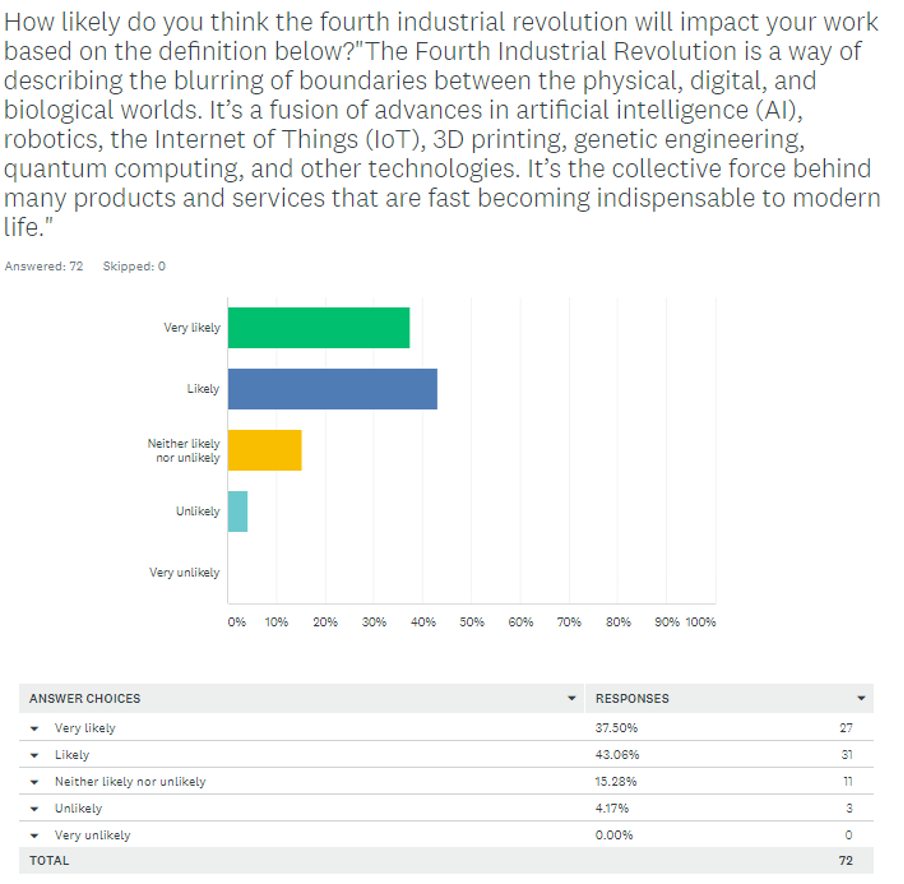Click the yellow Neither likely nor unlikely bar
Viewport: 904px width, 884px height.
tap(265, 450)
